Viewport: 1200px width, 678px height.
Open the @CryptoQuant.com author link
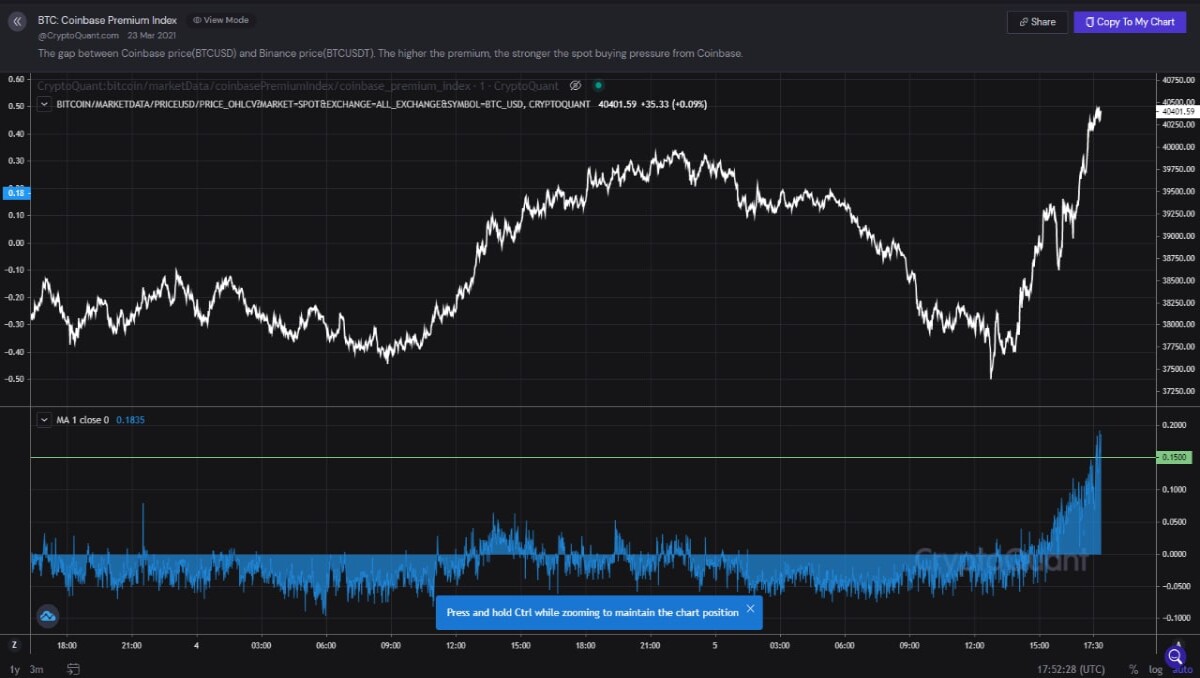tap(78, 35)
